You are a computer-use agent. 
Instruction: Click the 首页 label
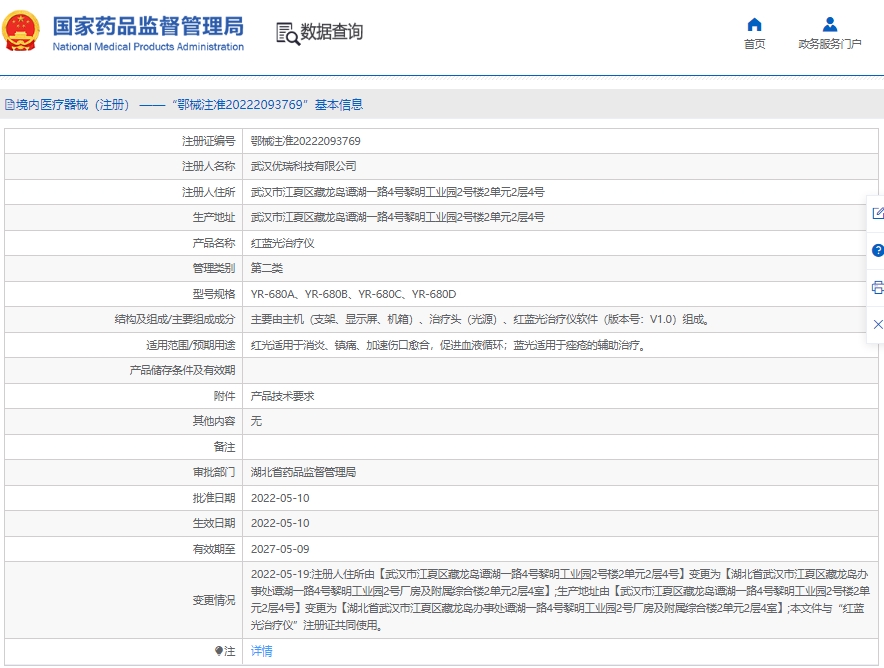[754, 44]
